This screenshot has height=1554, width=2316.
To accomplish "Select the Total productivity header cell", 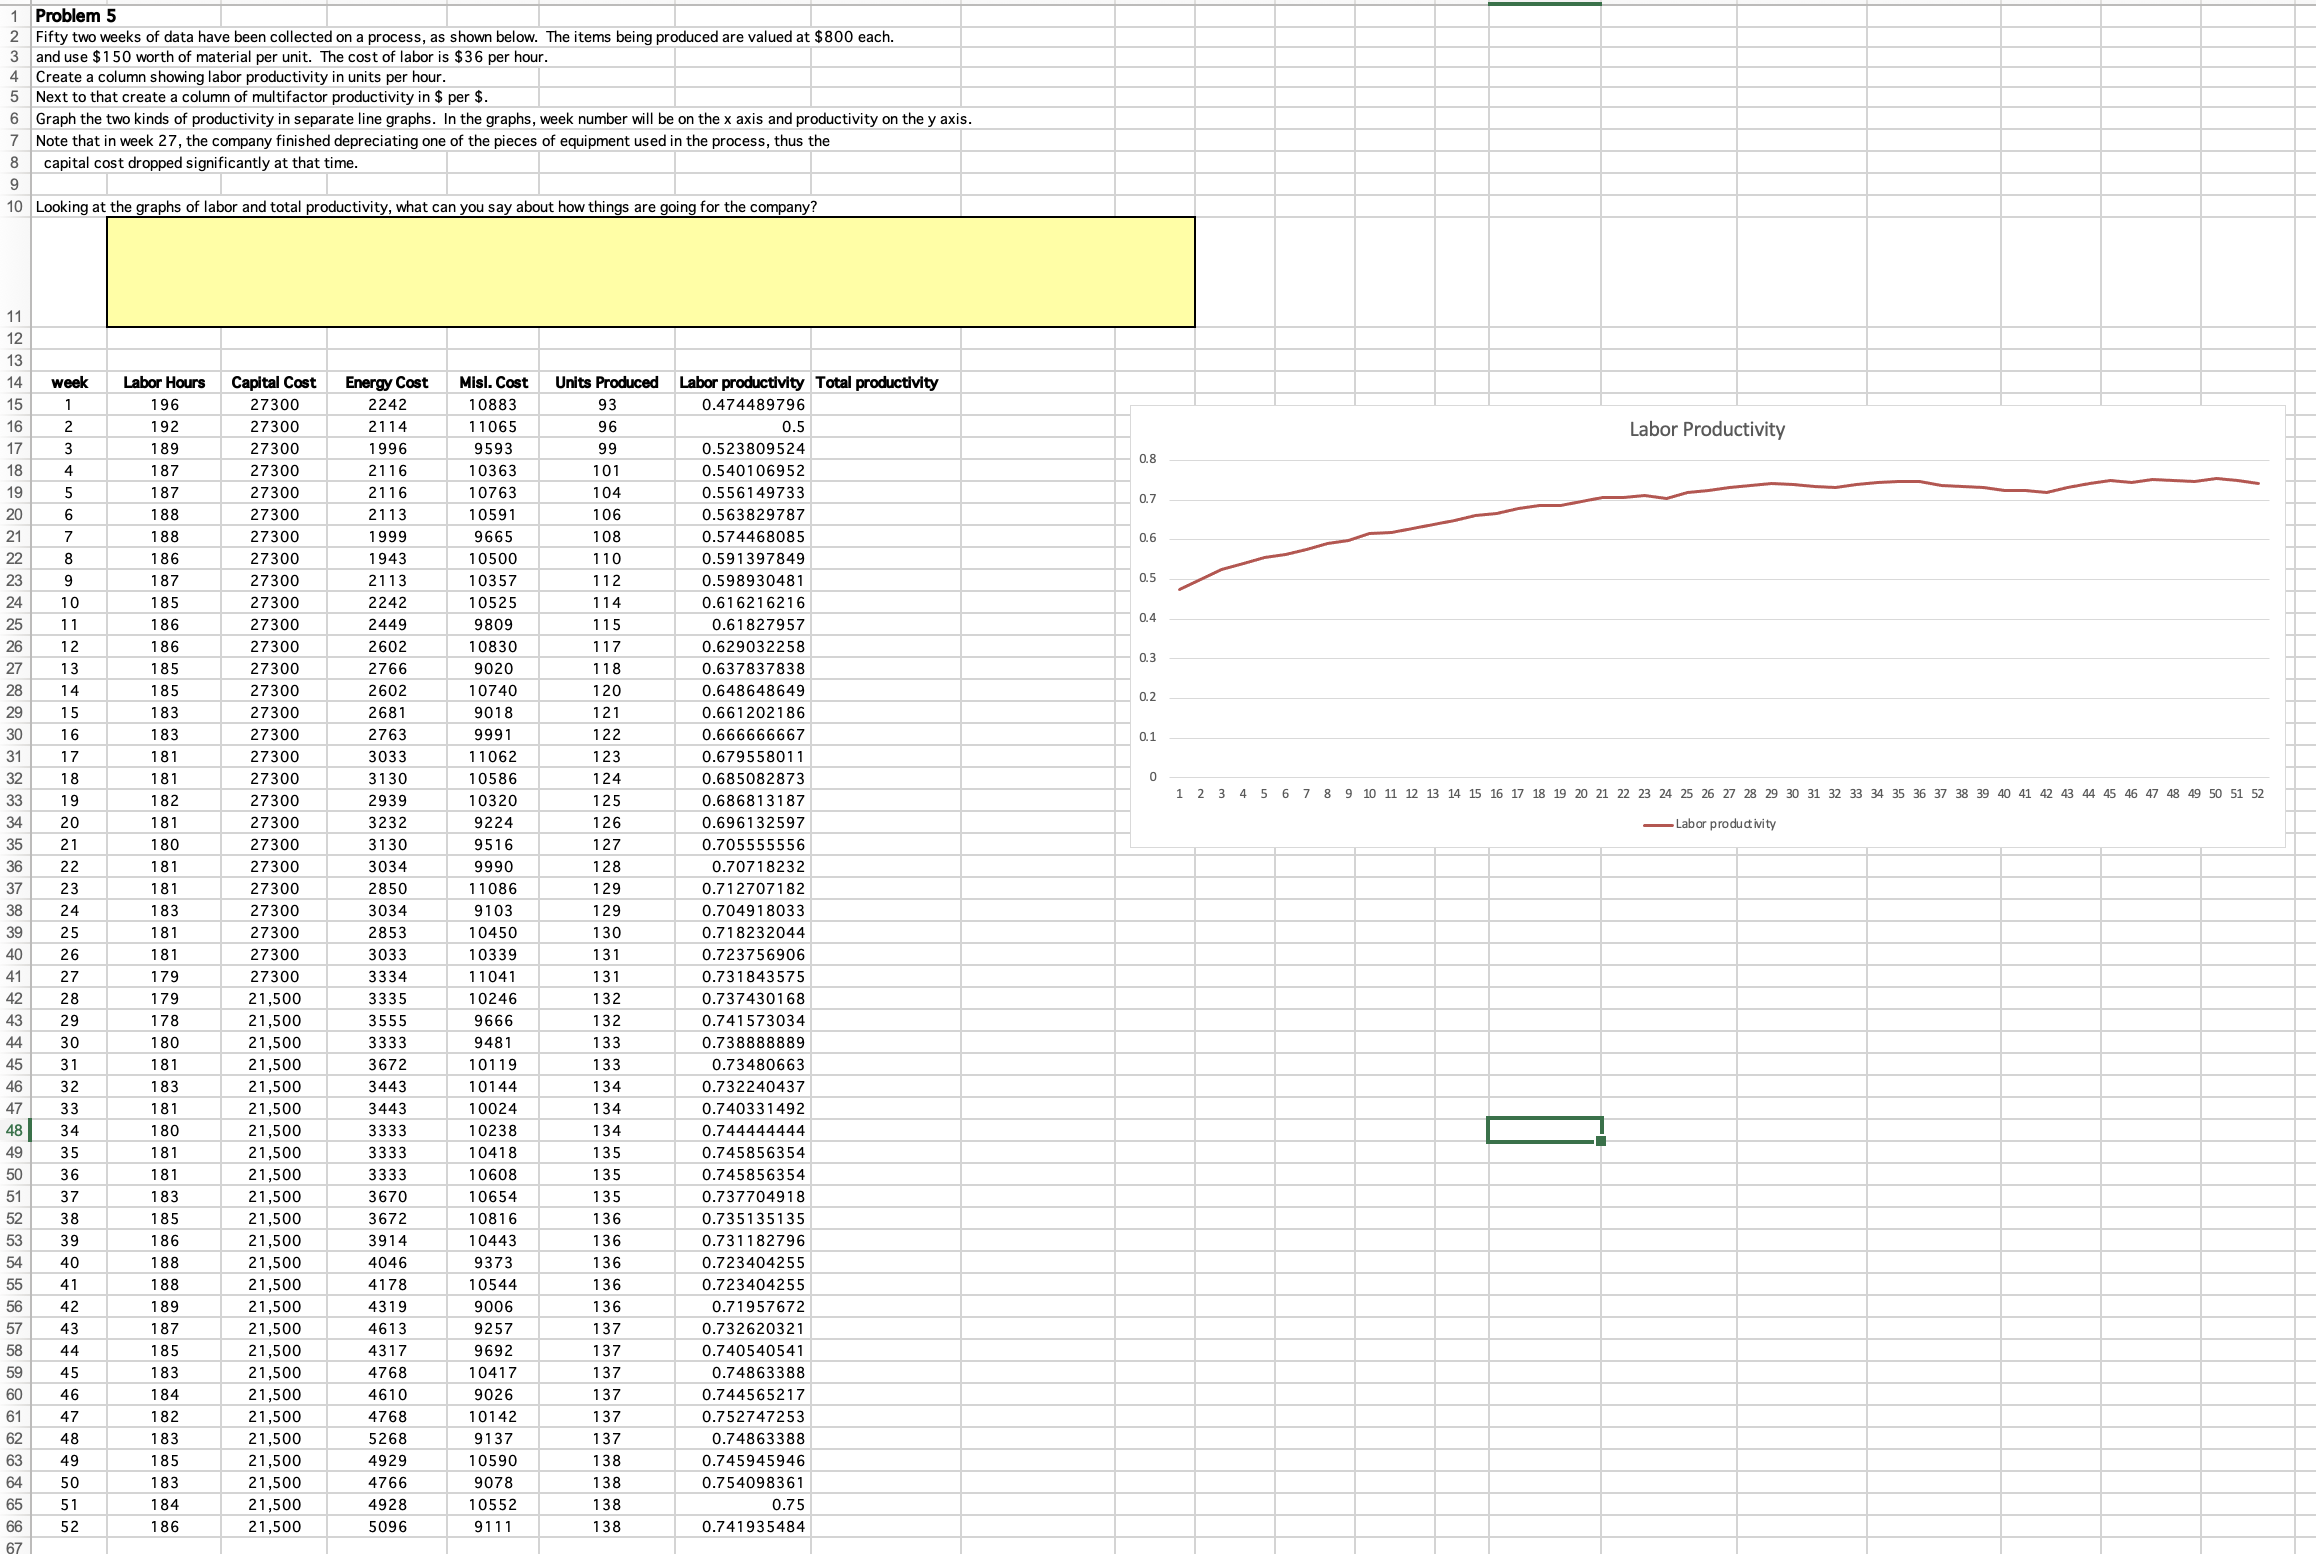I will point(877,382).
